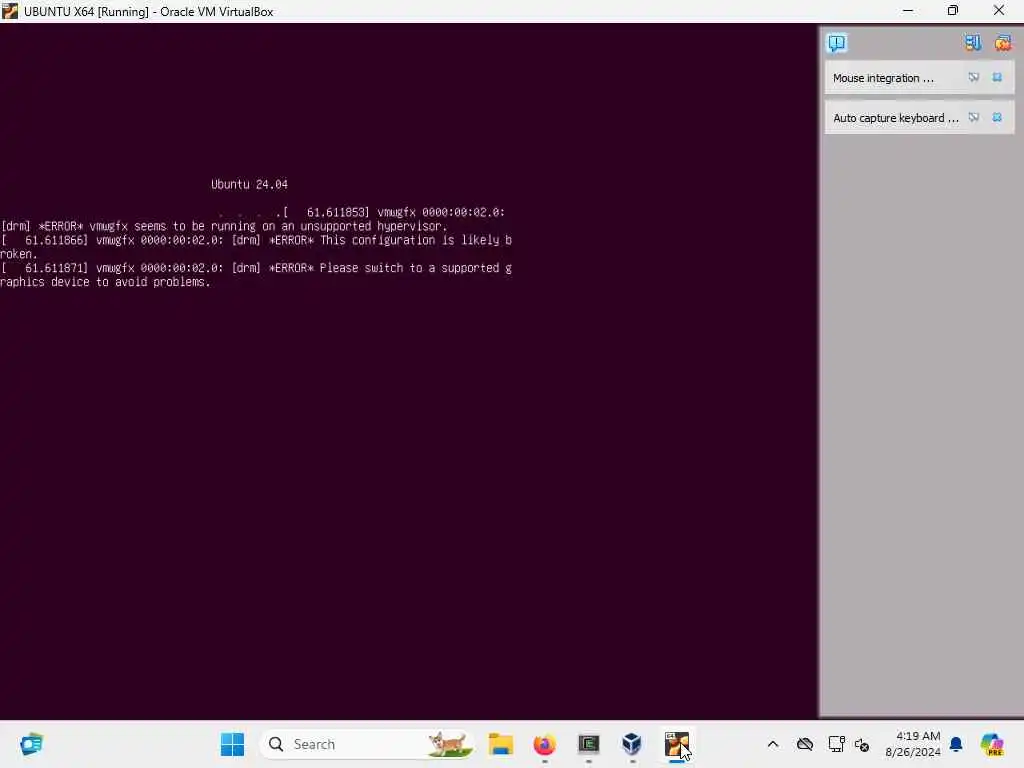This screenshot has width=1024, height=768.
Task: Restore down the UBUNTU X64 VirtualBox window
Action: [953, 11]
